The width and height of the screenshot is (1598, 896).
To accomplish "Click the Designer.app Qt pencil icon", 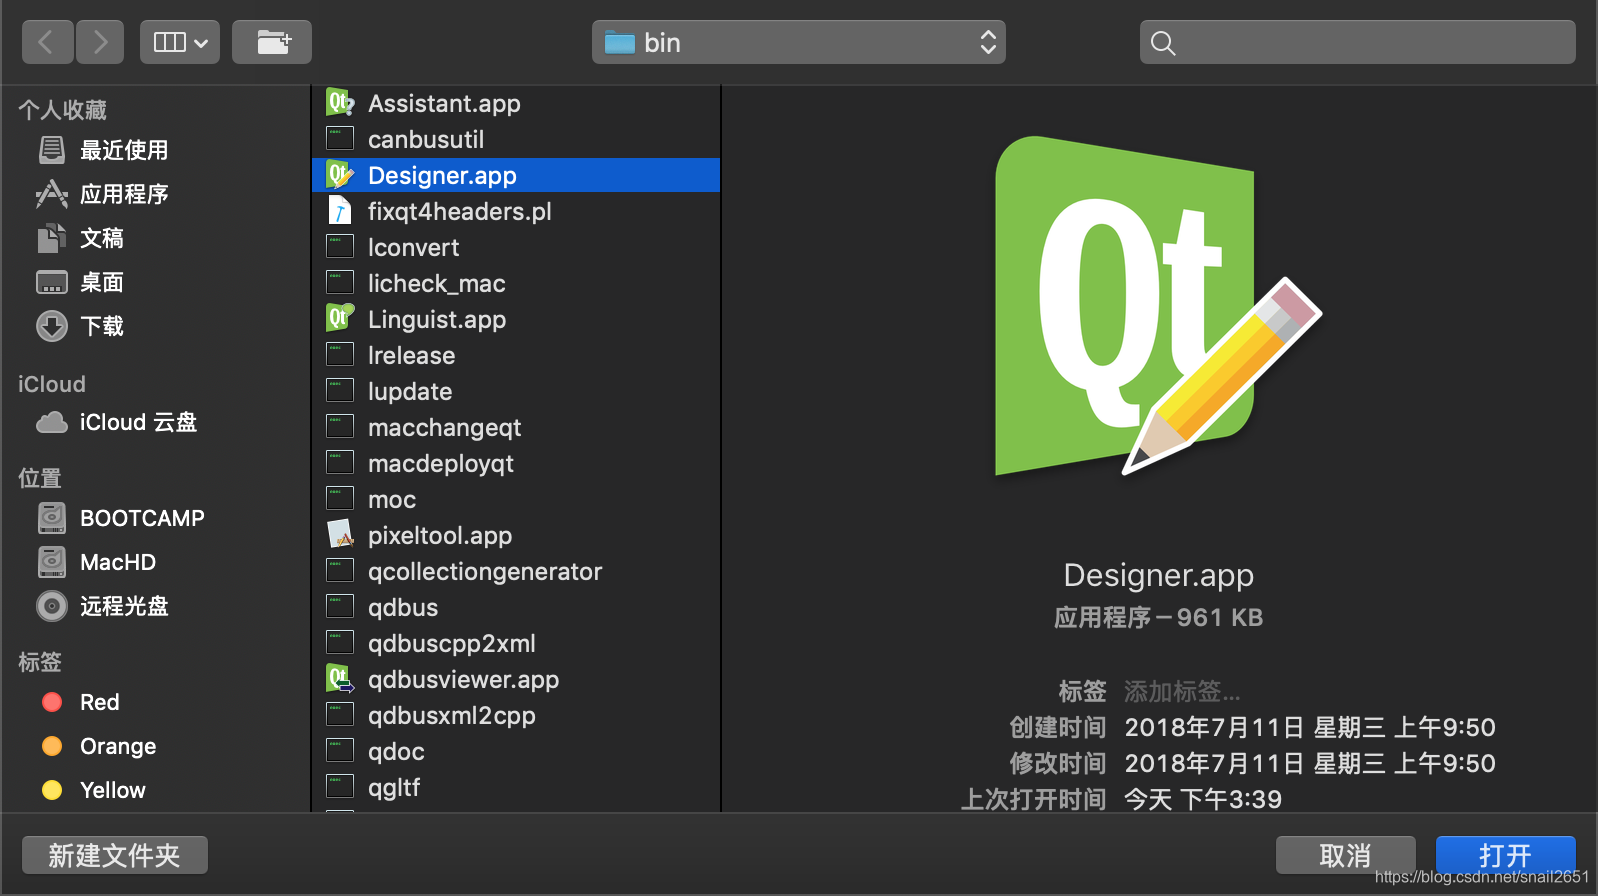I will 340,174.
